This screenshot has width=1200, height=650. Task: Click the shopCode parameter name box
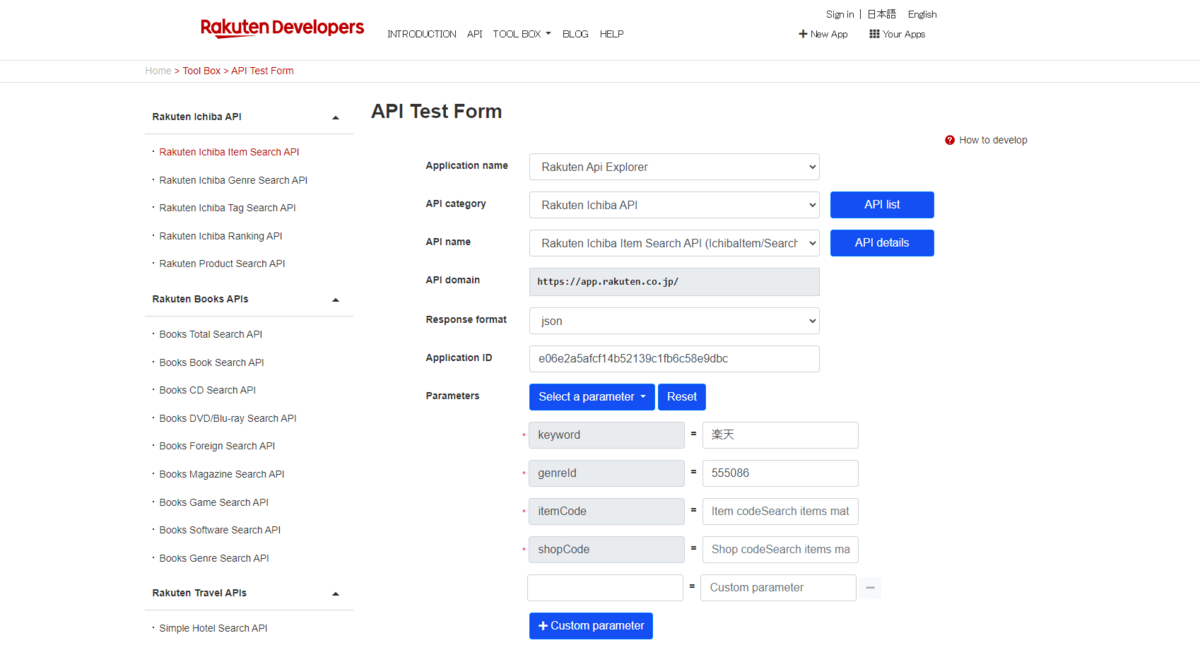[607, 549]
